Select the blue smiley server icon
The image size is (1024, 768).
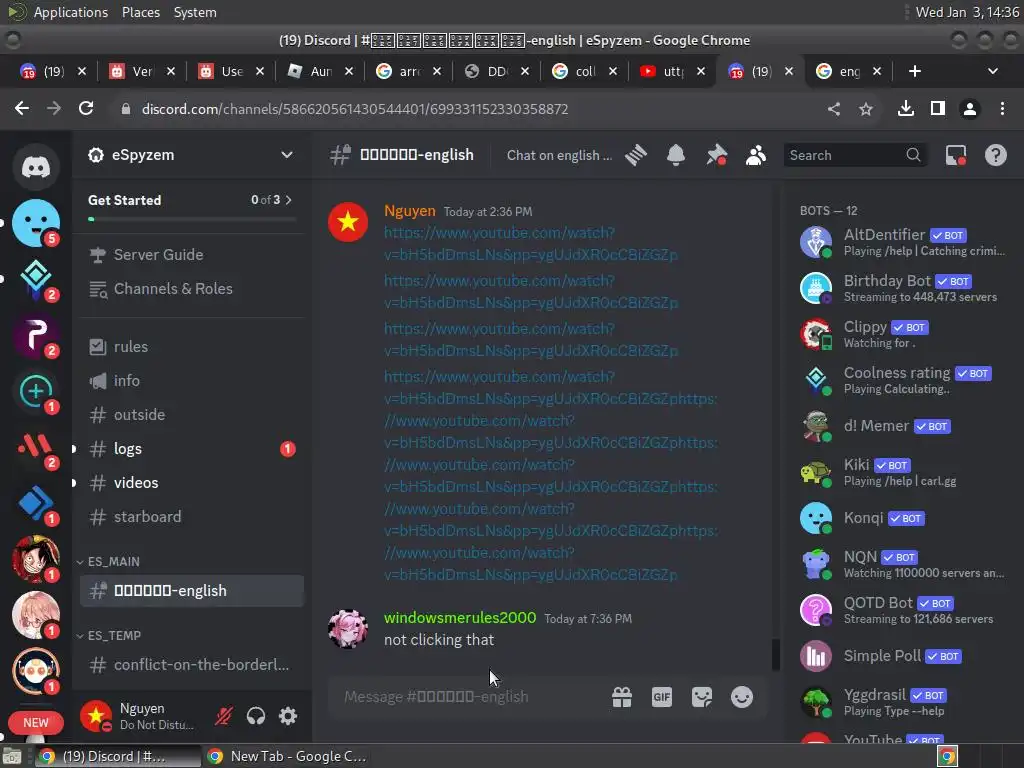[x=36, y=223]
